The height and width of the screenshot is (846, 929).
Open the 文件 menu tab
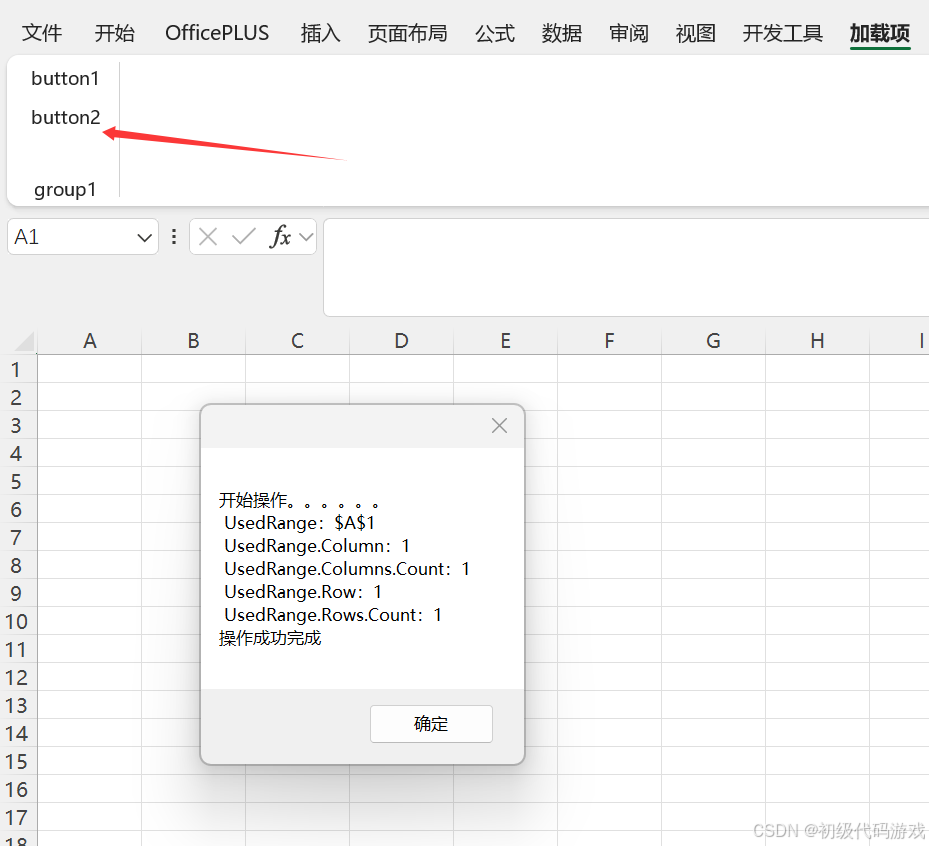[x=41, y=33]
